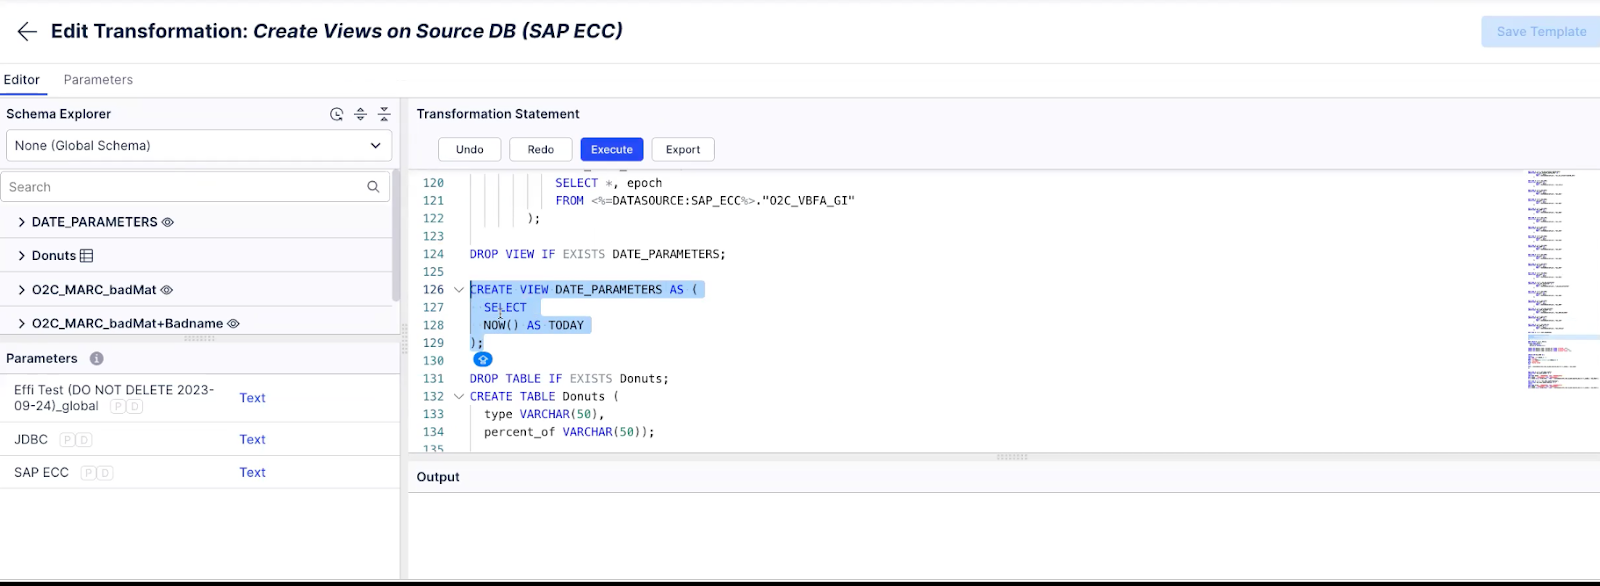Run the statement with the Execute button

pos(612,150)
